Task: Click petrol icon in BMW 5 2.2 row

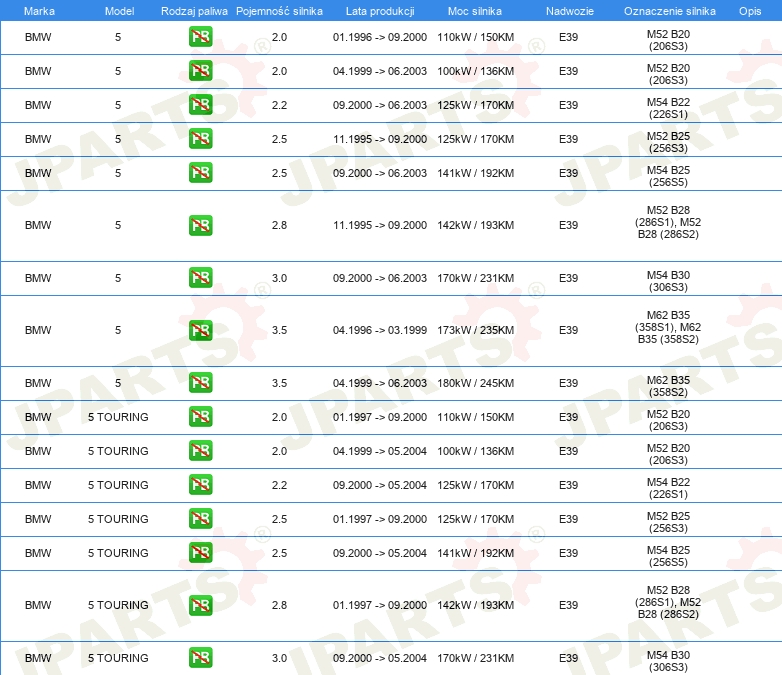Action: pos(200,105)
